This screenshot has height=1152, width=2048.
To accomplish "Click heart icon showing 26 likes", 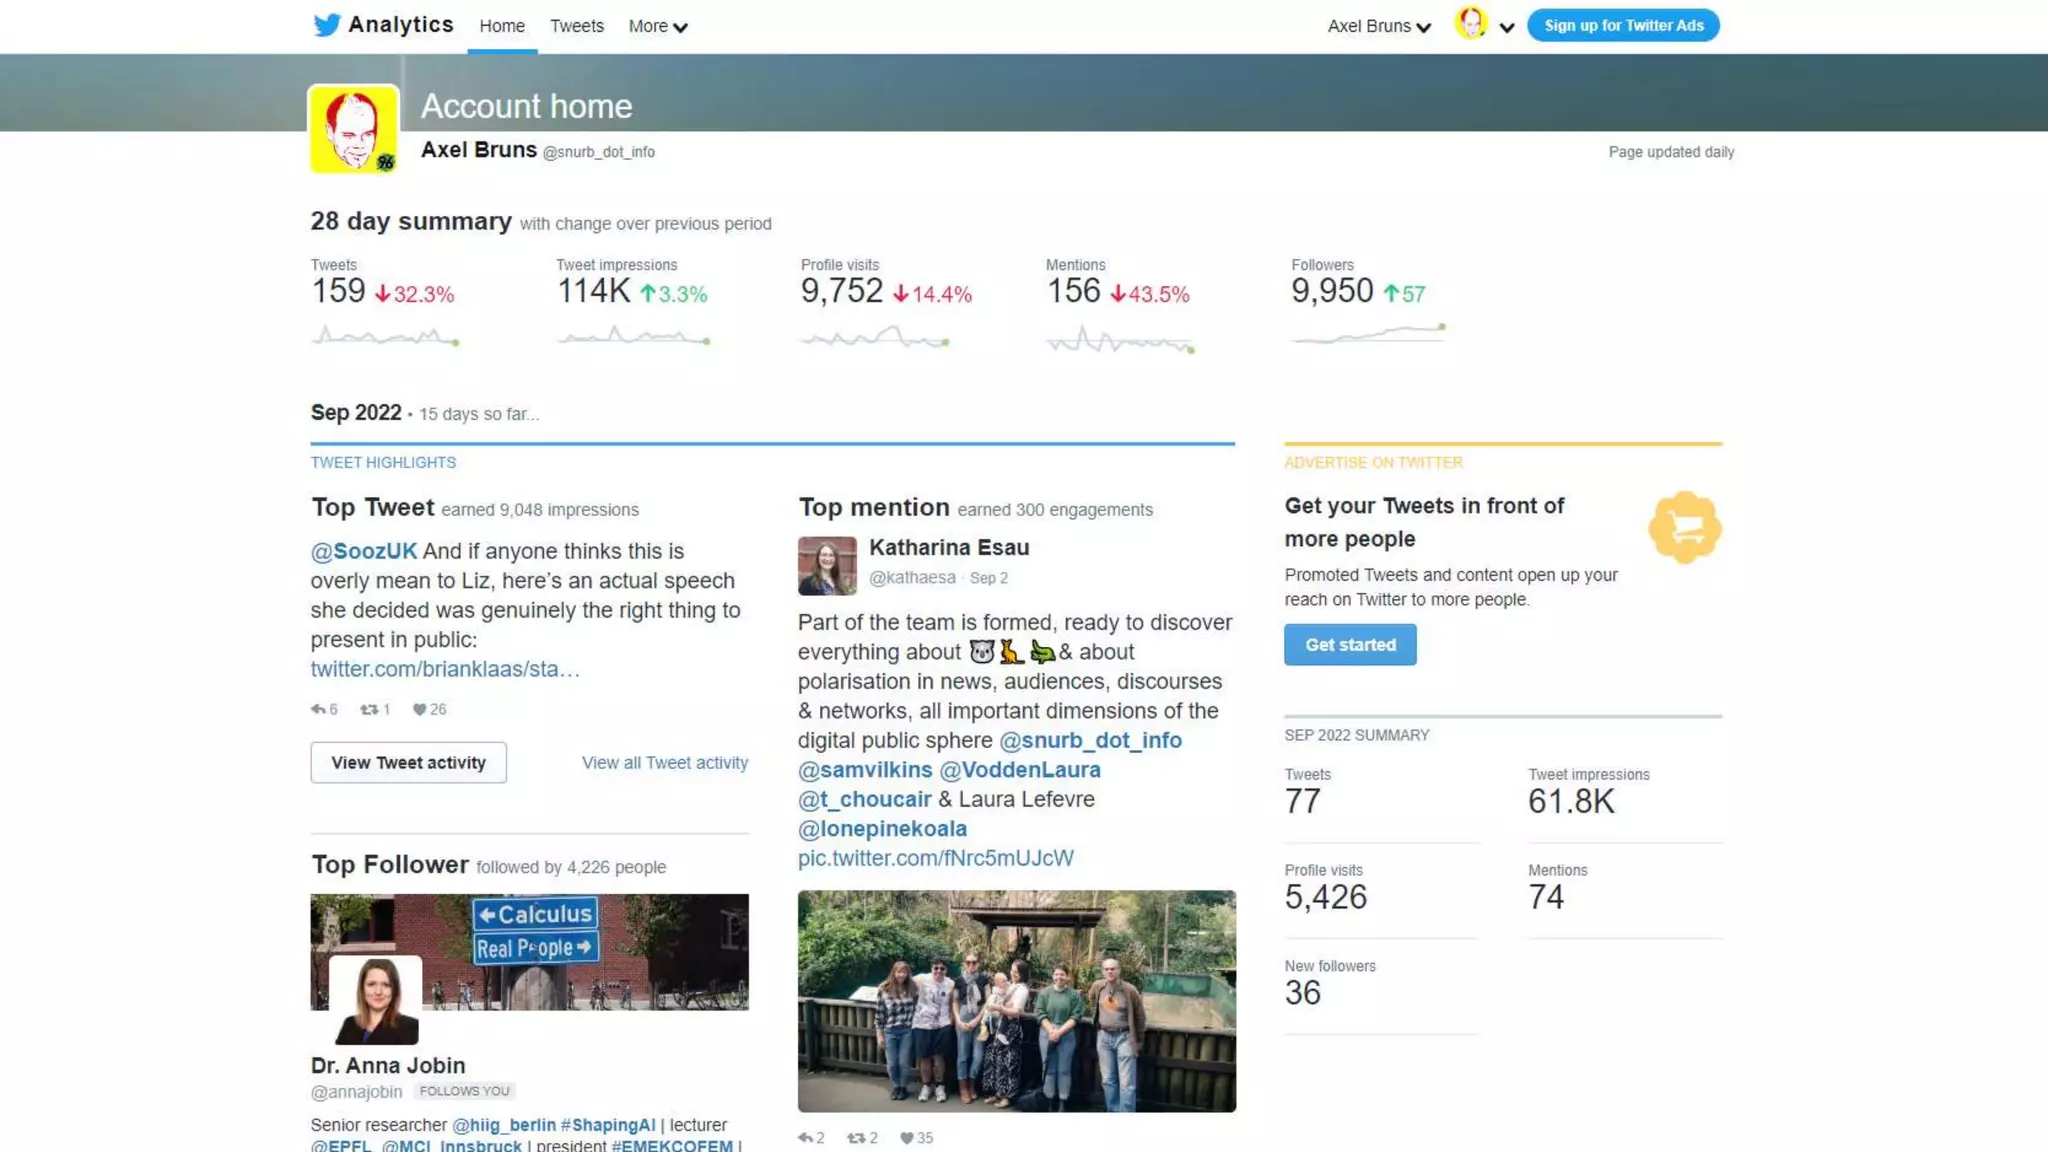I will [x=420, y=709].
